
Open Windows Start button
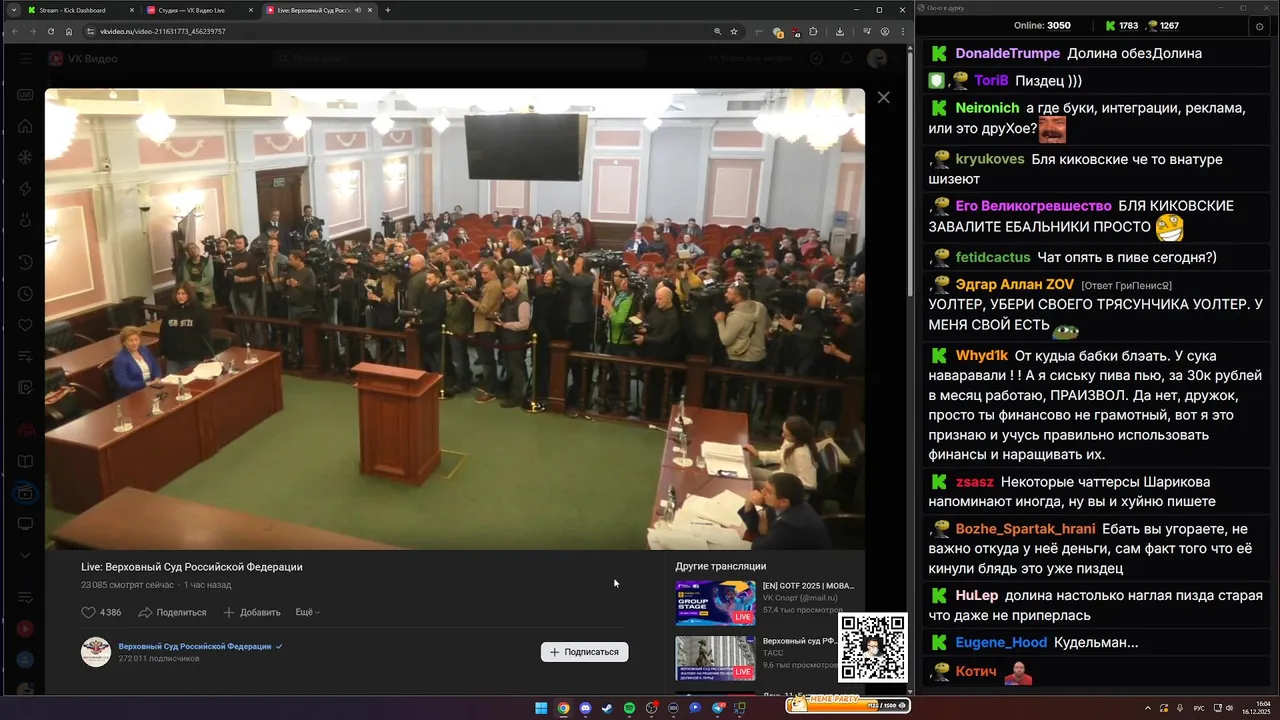(x=541, y=708)
